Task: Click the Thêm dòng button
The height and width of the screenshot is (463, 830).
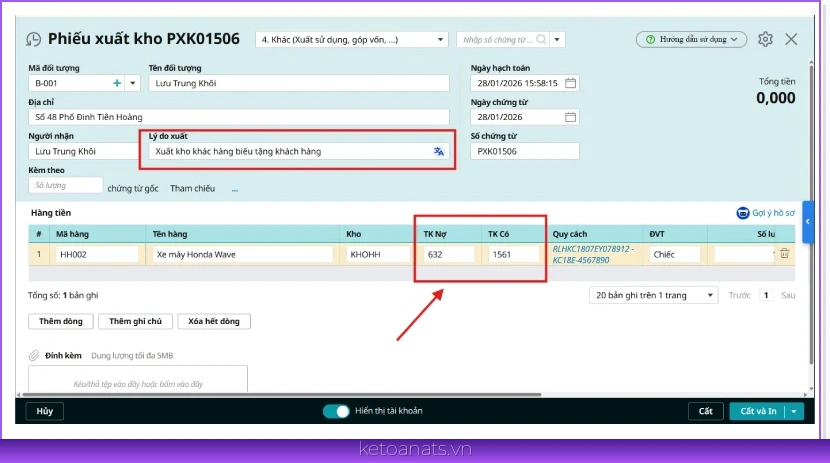Action: click(x=61, y=321)
